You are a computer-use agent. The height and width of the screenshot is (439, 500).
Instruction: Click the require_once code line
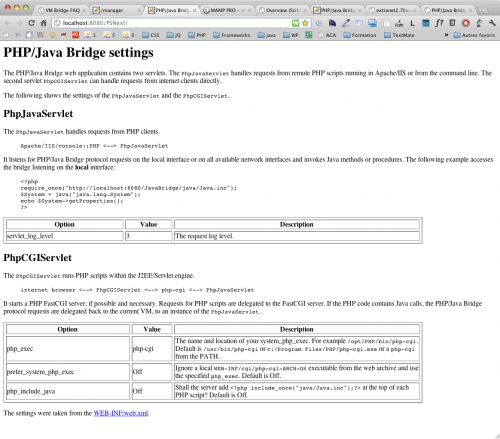tap(129, 188)
